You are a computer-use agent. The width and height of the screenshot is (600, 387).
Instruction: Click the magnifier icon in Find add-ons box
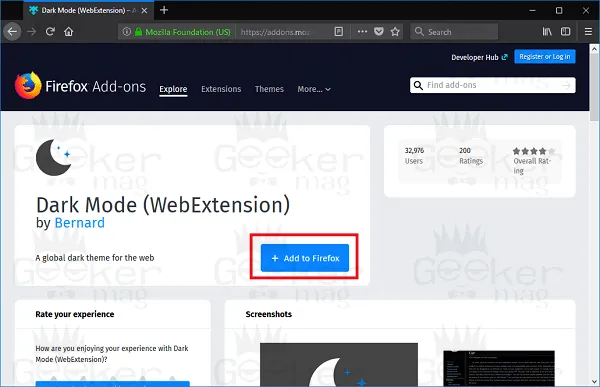[418, 85]
